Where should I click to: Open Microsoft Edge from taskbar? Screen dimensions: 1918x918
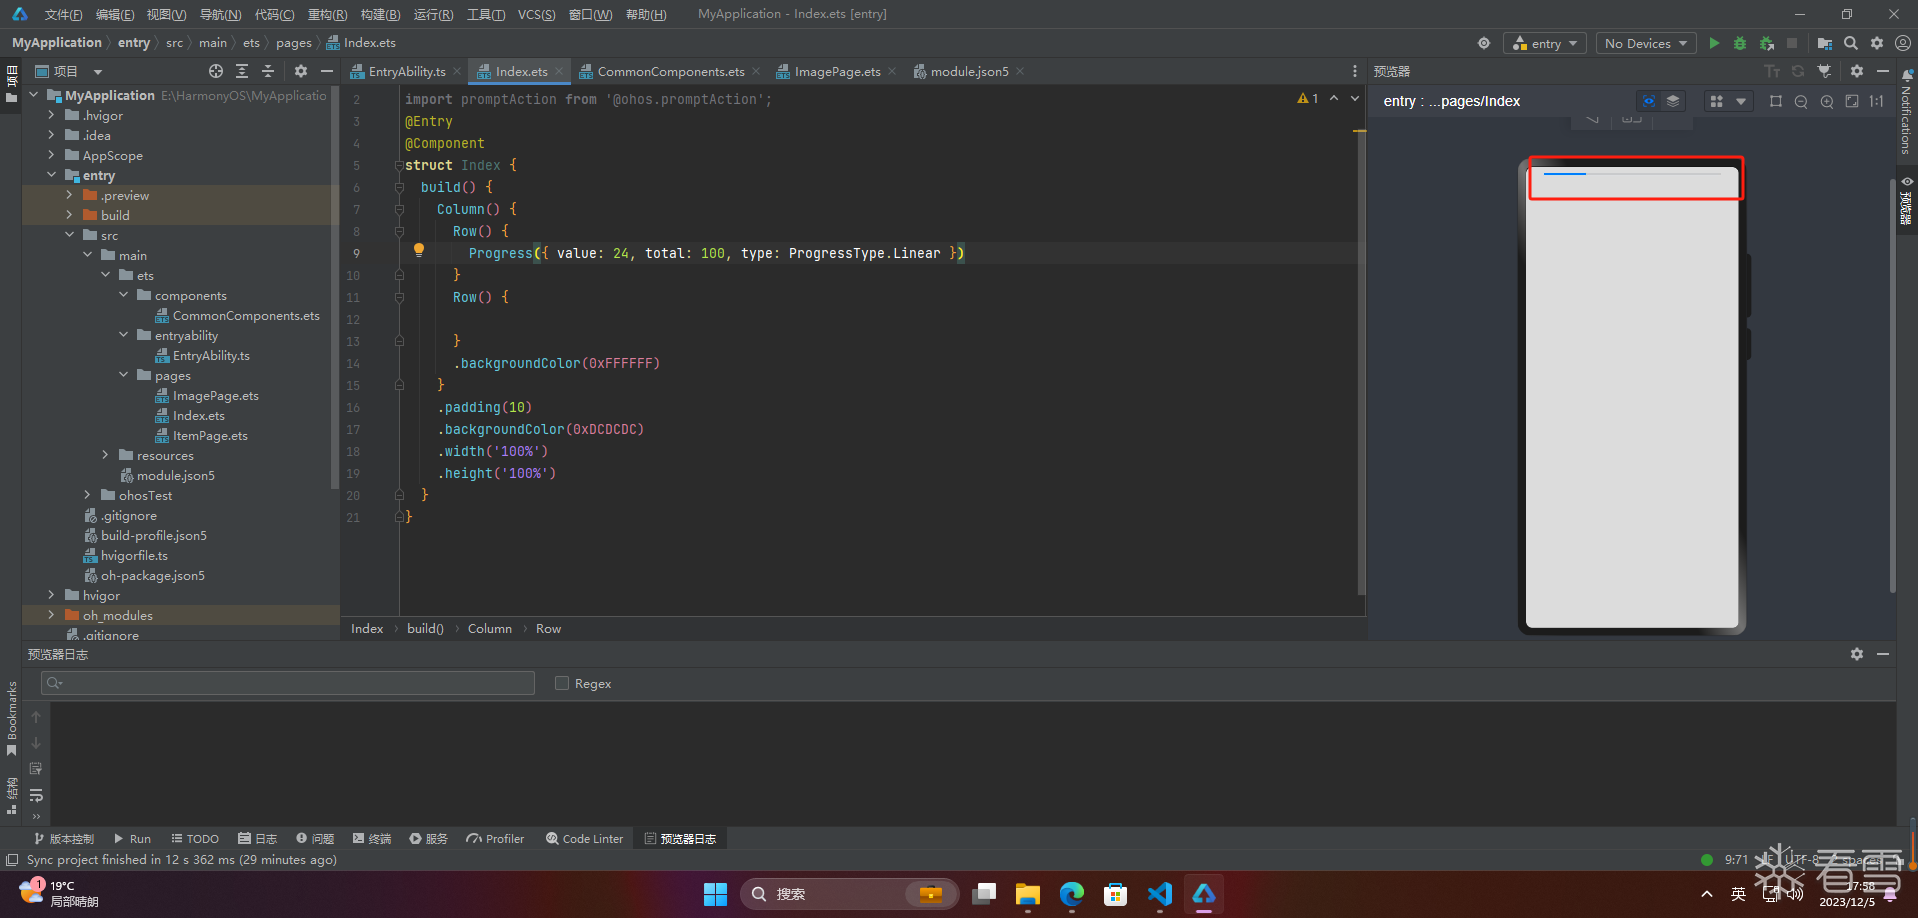click(x=1071, y=894)
